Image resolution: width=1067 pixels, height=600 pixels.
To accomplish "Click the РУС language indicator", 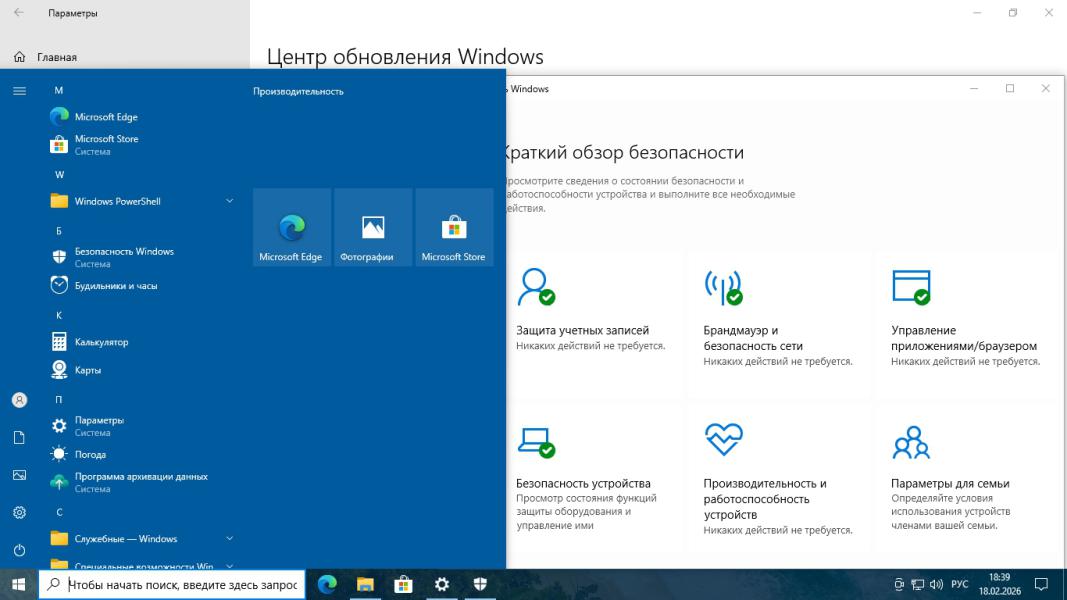I will pyautogui.click(x=959, y=584).
